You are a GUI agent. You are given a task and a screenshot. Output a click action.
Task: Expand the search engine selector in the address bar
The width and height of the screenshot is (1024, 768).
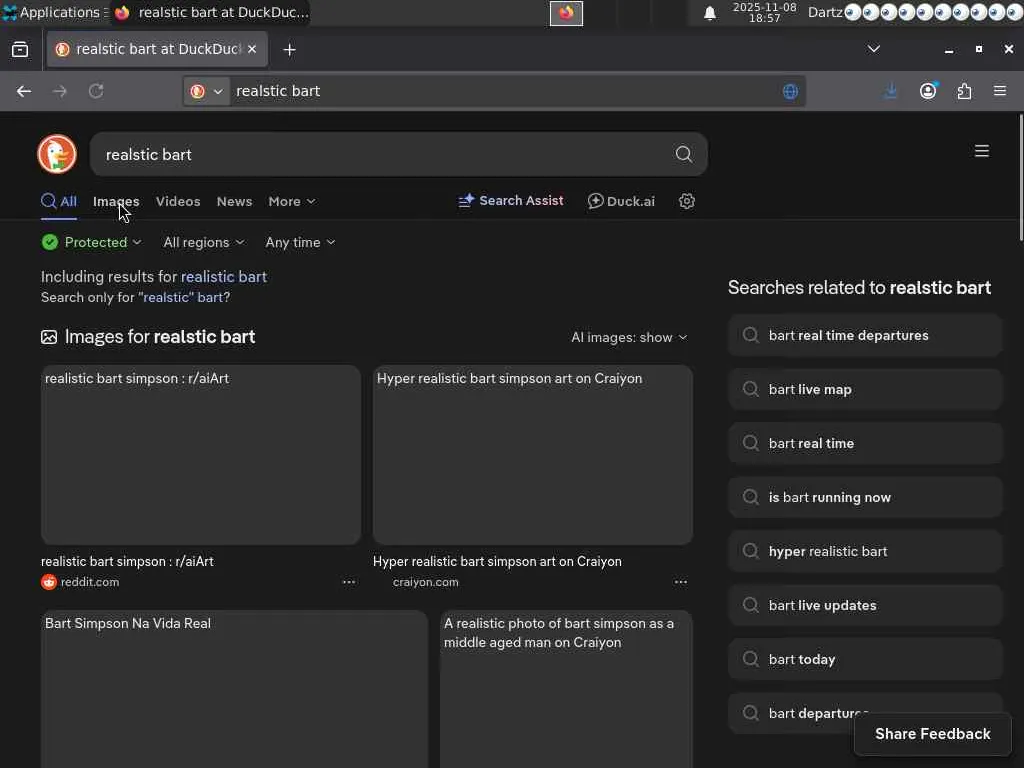pyautogui.click(x=207, y=91)
